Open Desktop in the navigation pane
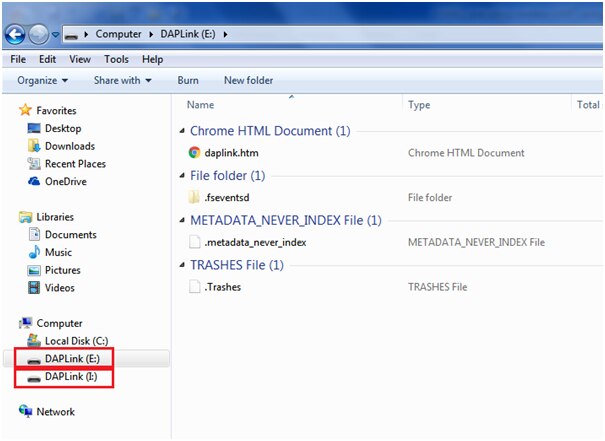The width and height of the screenshot is (605, 441). [x=63, y=128]
